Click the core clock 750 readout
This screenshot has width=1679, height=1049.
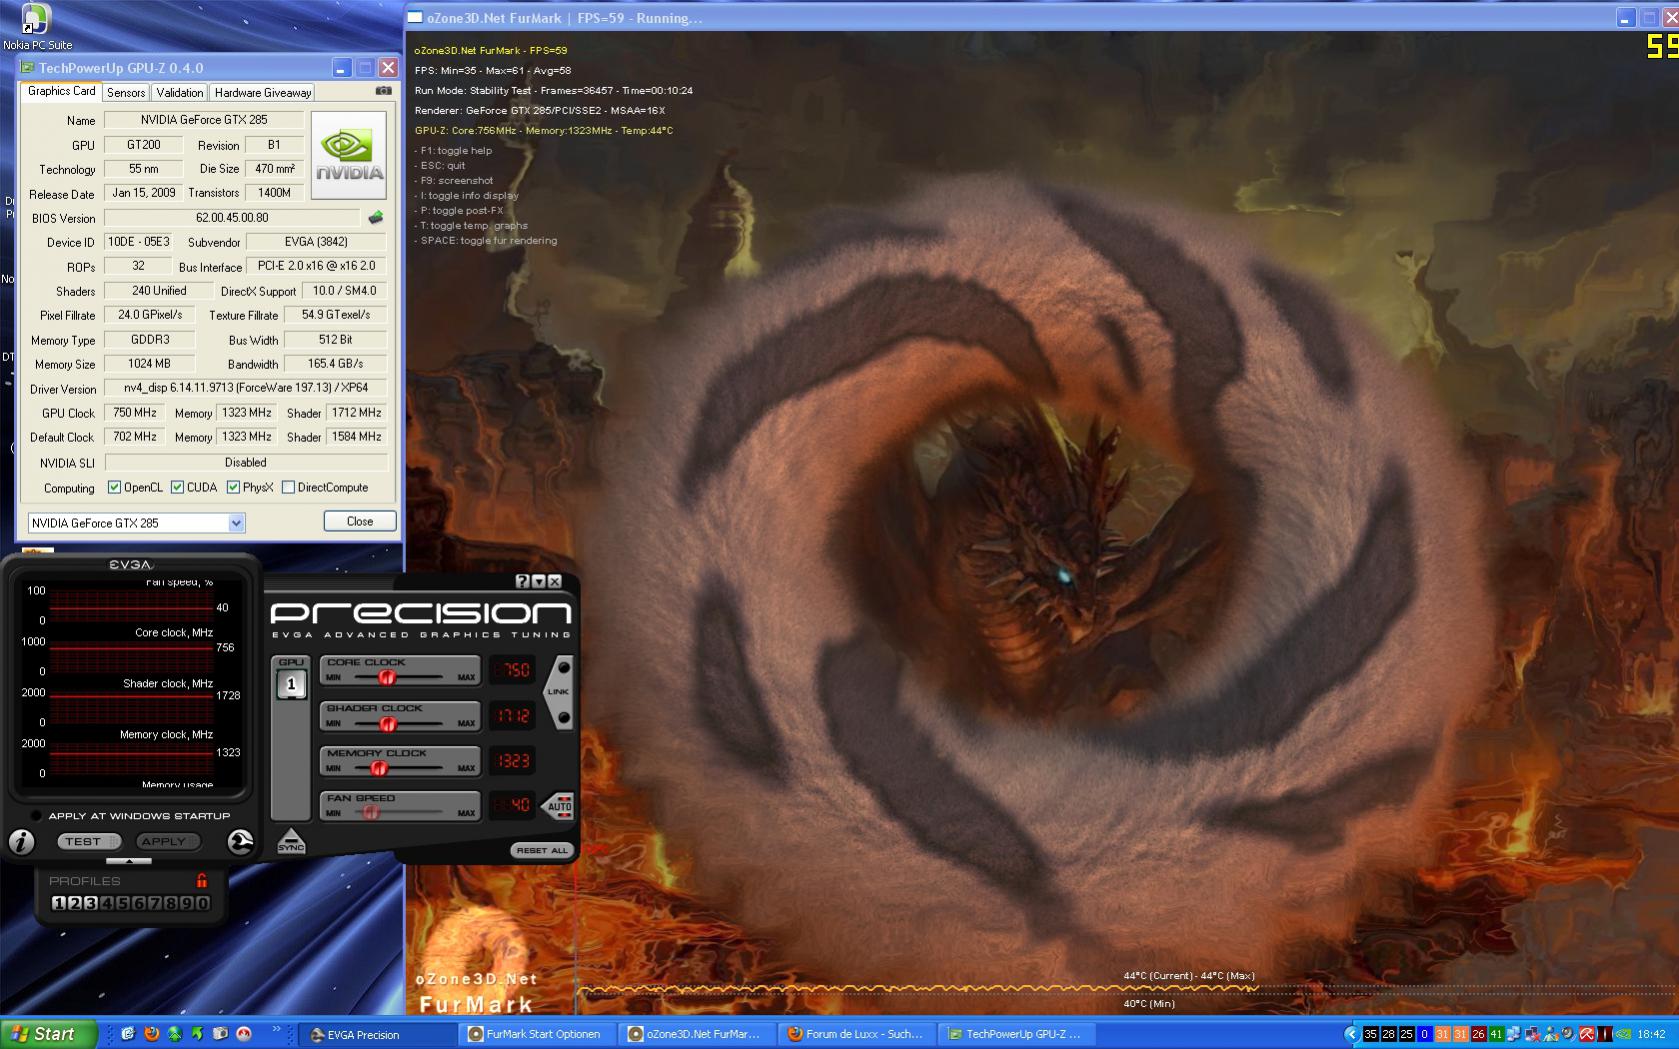pos(513,670)
